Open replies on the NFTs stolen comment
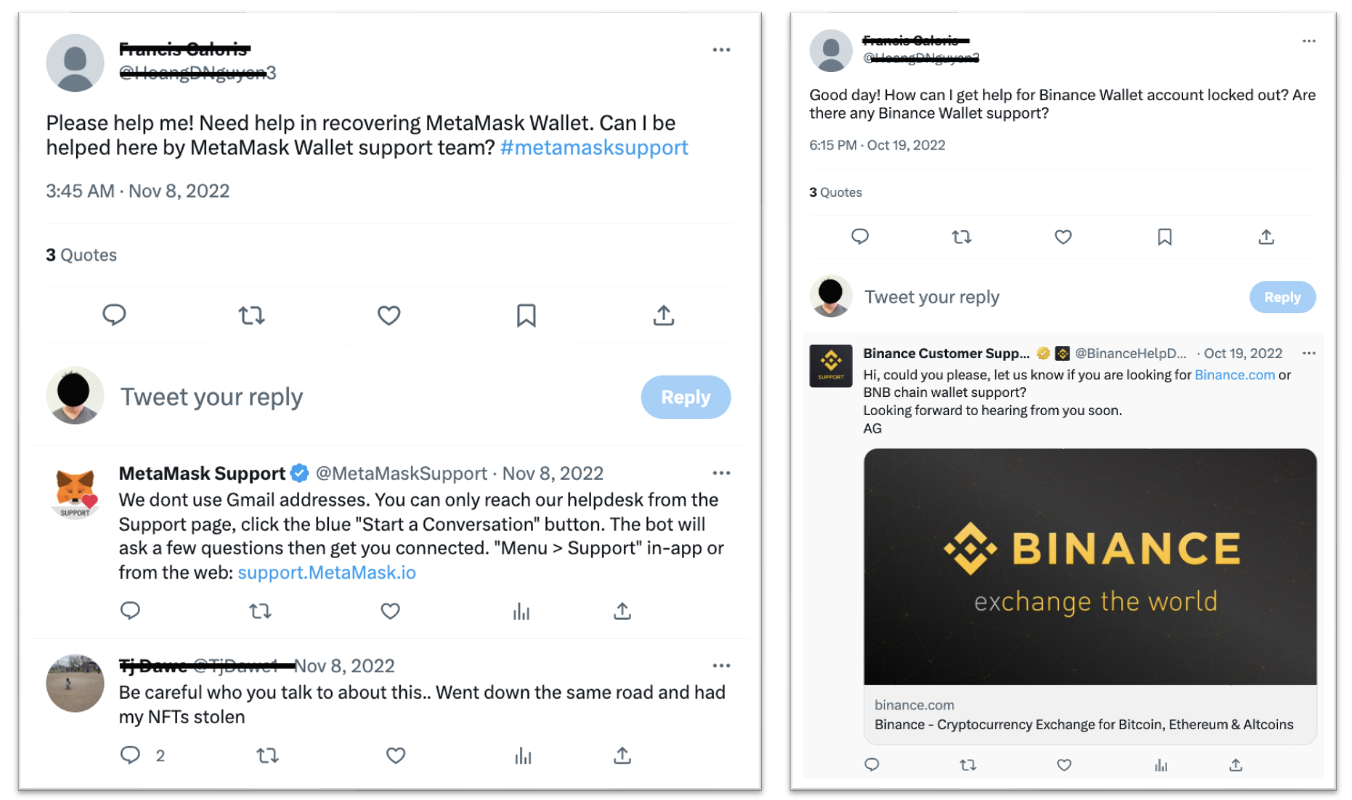The height and width of the screenshot is (800, 1352). pyautogui.click(x=131, y=755)
